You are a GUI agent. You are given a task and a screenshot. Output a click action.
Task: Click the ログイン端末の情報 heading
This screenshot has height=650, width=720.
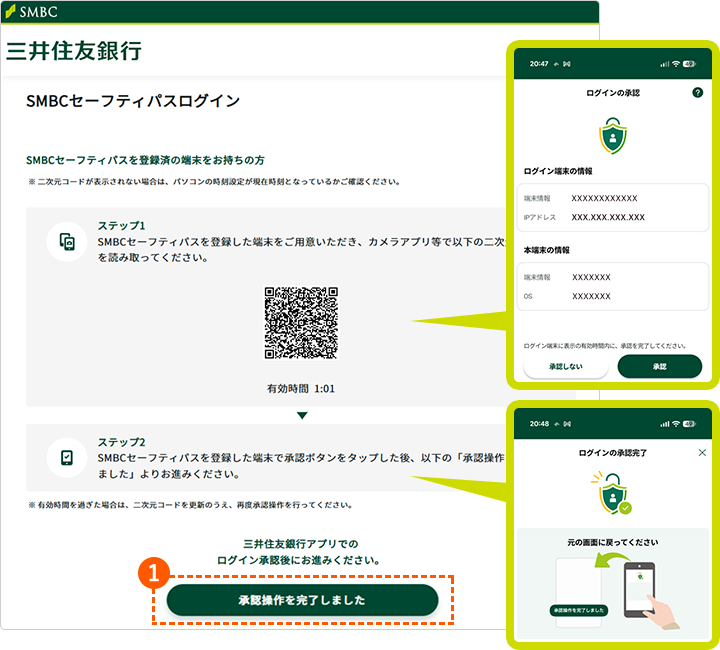click(558, 171)
